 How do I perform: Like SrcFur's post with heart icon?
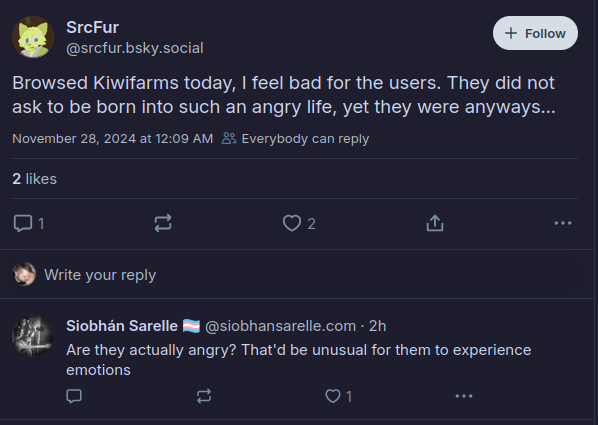pos(299,223)
